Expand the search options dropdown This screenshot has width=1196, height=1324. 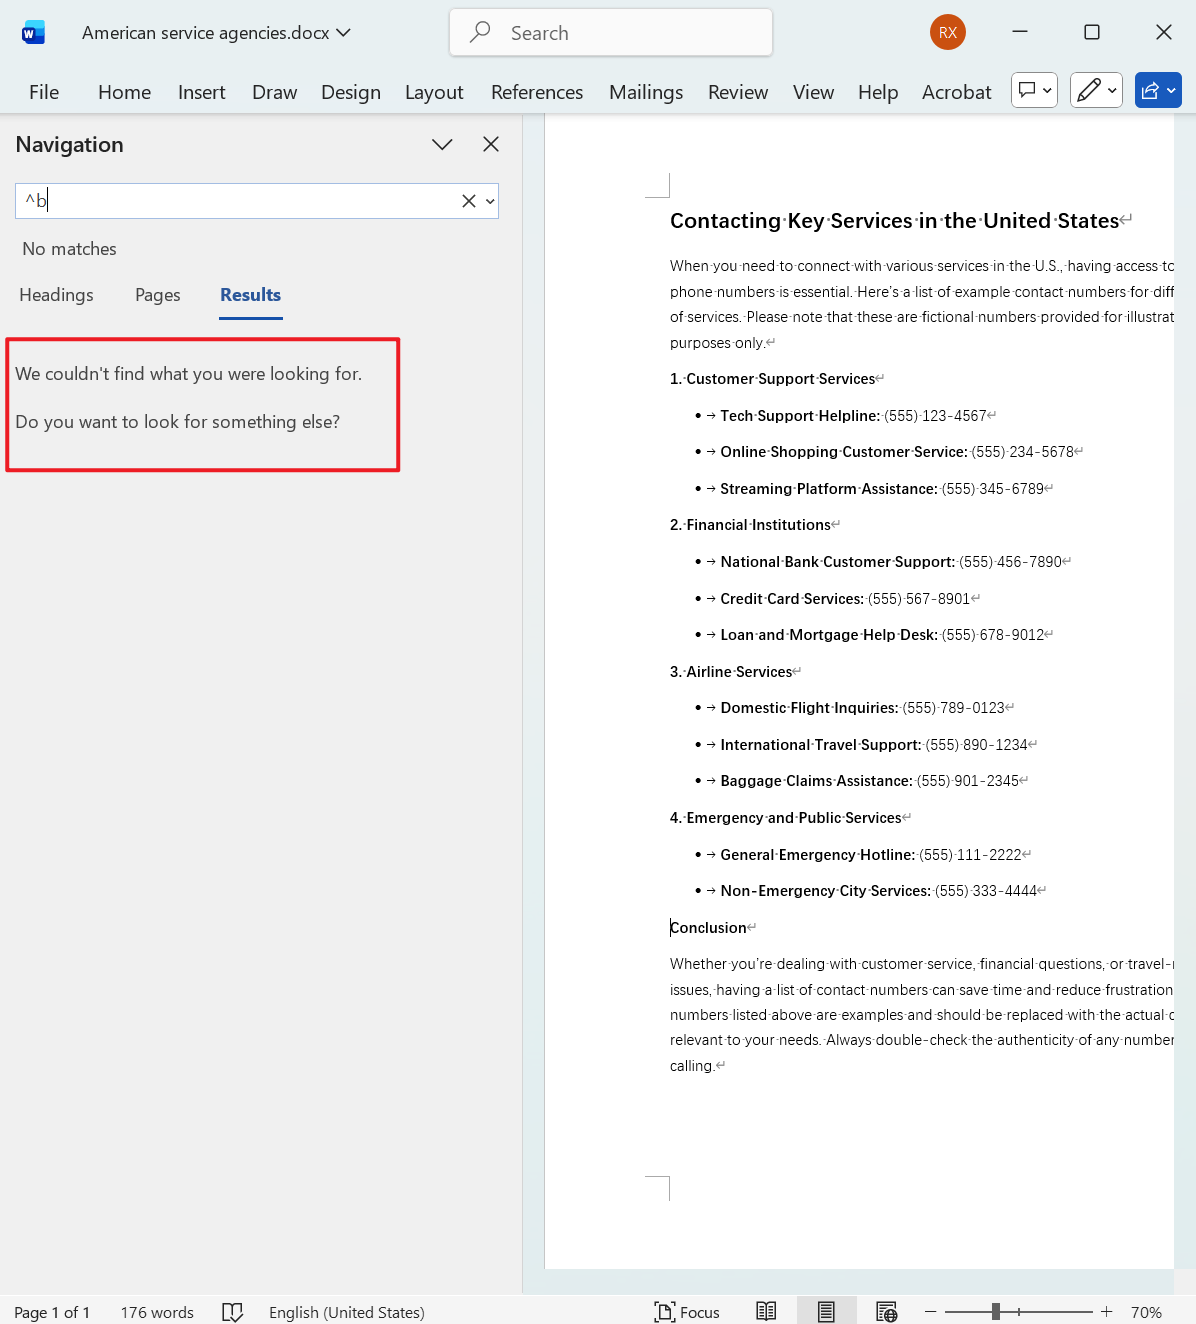pyautogui.click(x=490, y=201)
